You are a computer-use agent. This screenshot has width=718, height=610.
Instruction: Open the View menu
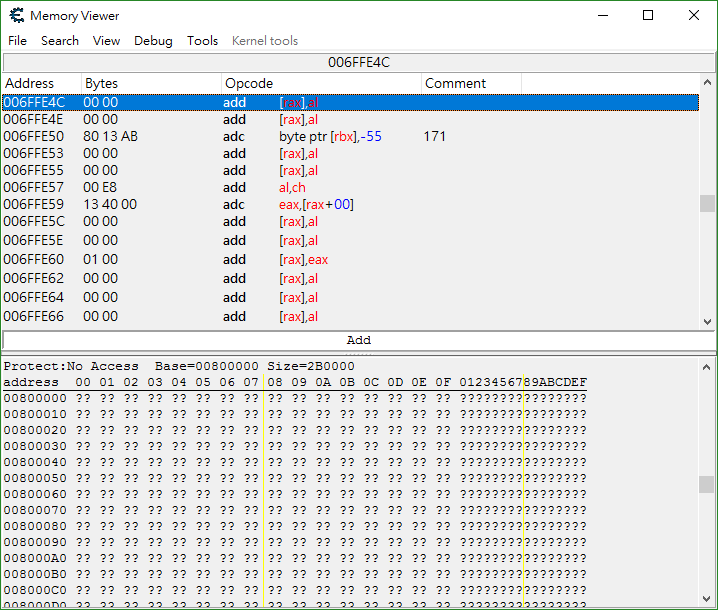106,41
